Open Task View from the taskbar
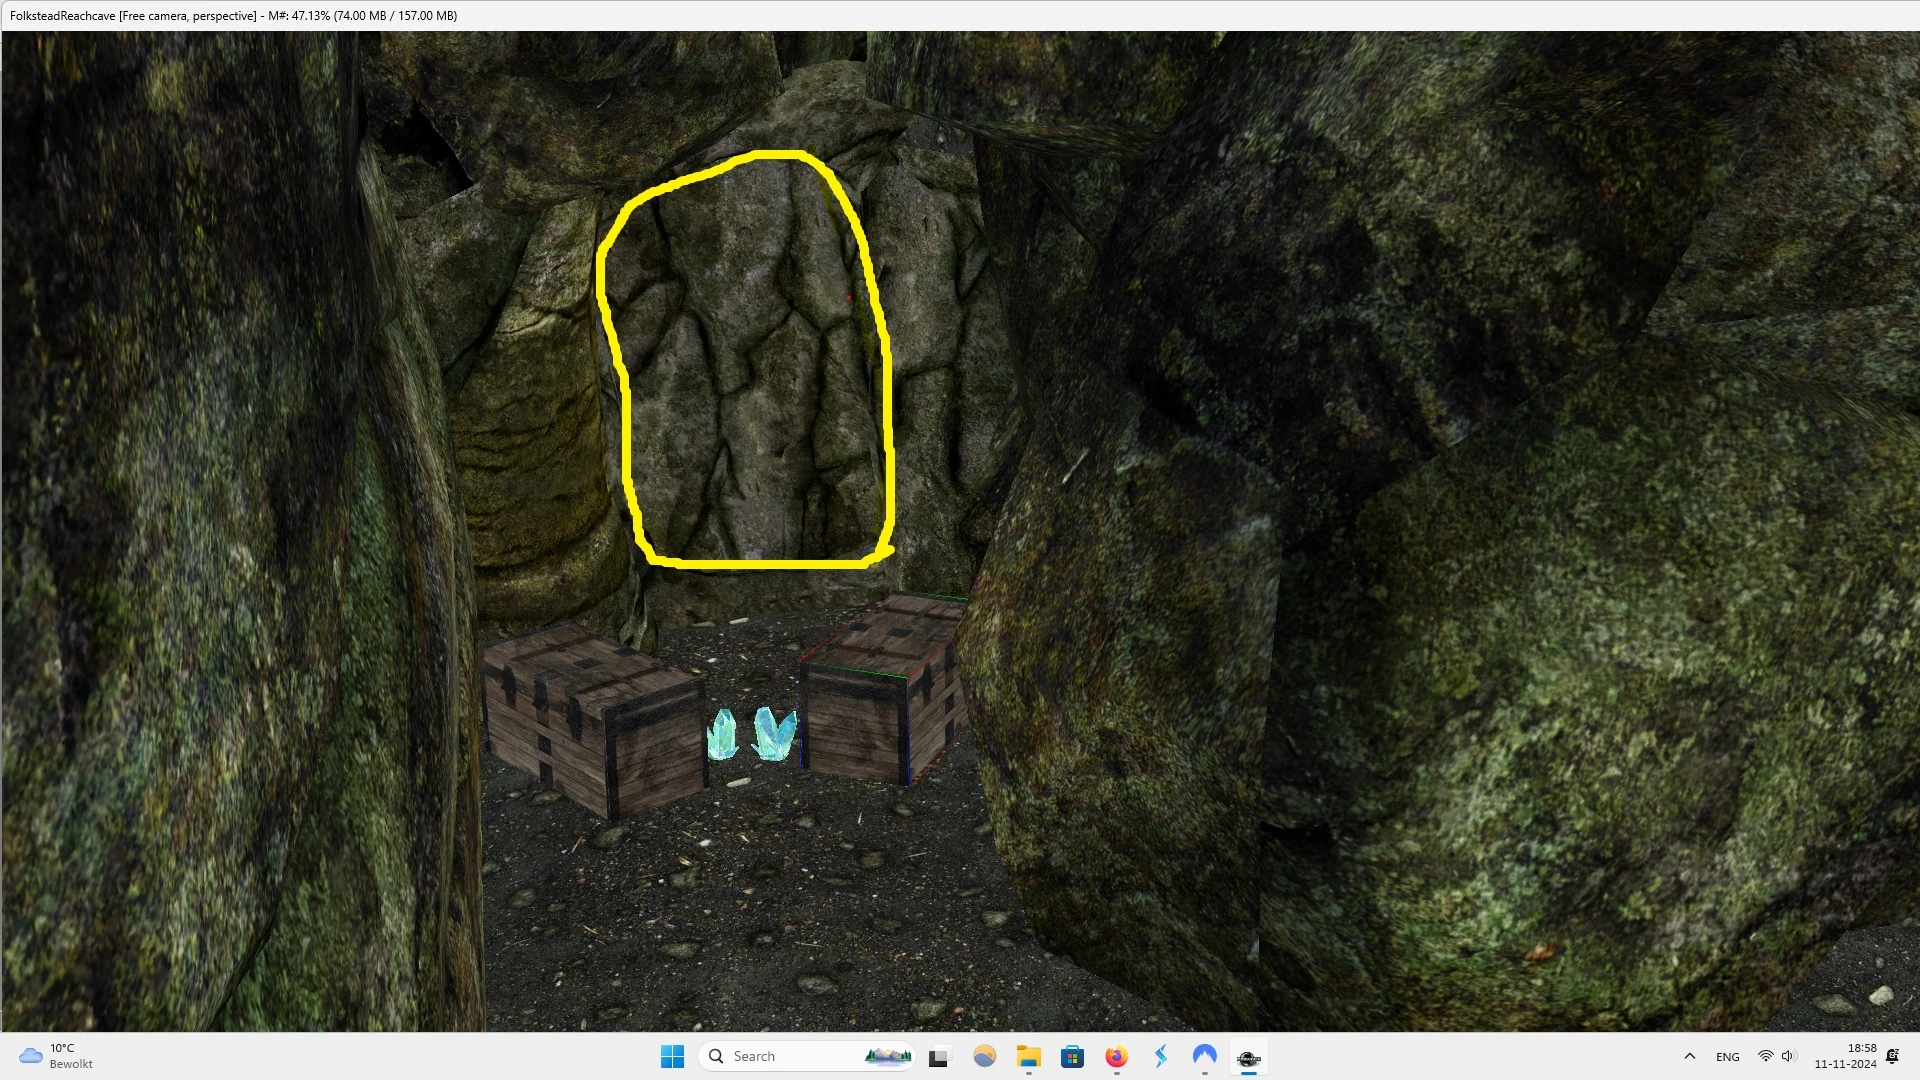 [939, 1056]
